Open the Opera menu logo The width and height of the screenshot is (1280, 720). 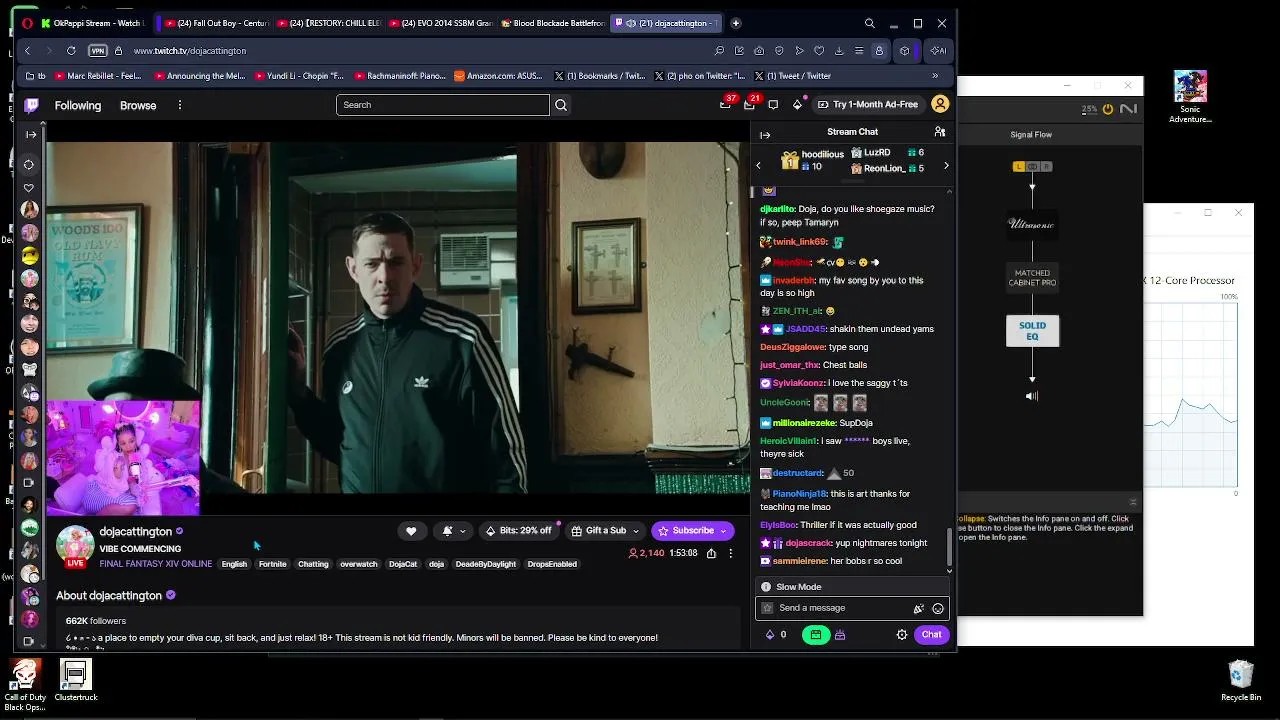pyautogui.click(x=27, y=23)
